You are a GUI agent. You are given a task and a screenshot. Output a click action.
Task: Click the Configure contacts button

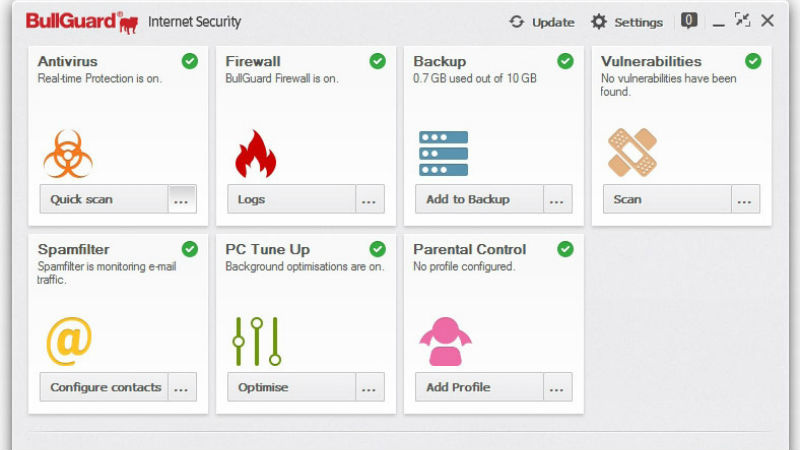point(104,387)
